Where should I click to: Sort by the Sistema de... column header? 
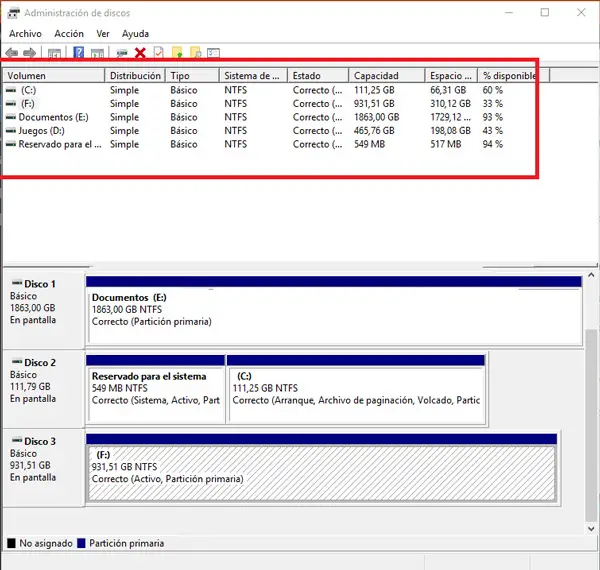point(253,76)
